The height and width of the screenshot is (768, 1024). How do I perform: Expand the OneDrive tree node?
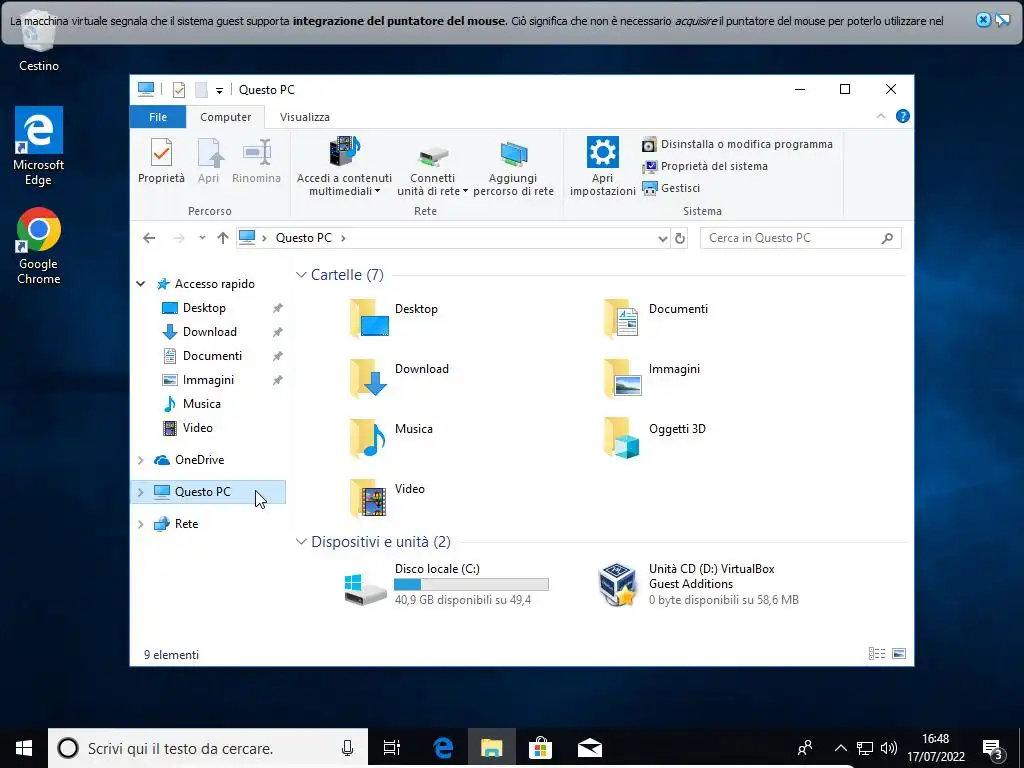[x=140, y=460]
